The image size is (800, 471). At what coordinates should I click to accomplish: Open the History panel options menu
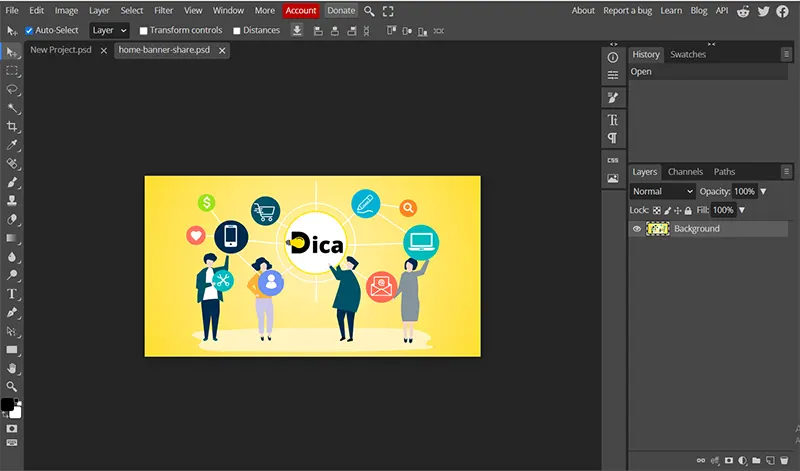point(786,54)
